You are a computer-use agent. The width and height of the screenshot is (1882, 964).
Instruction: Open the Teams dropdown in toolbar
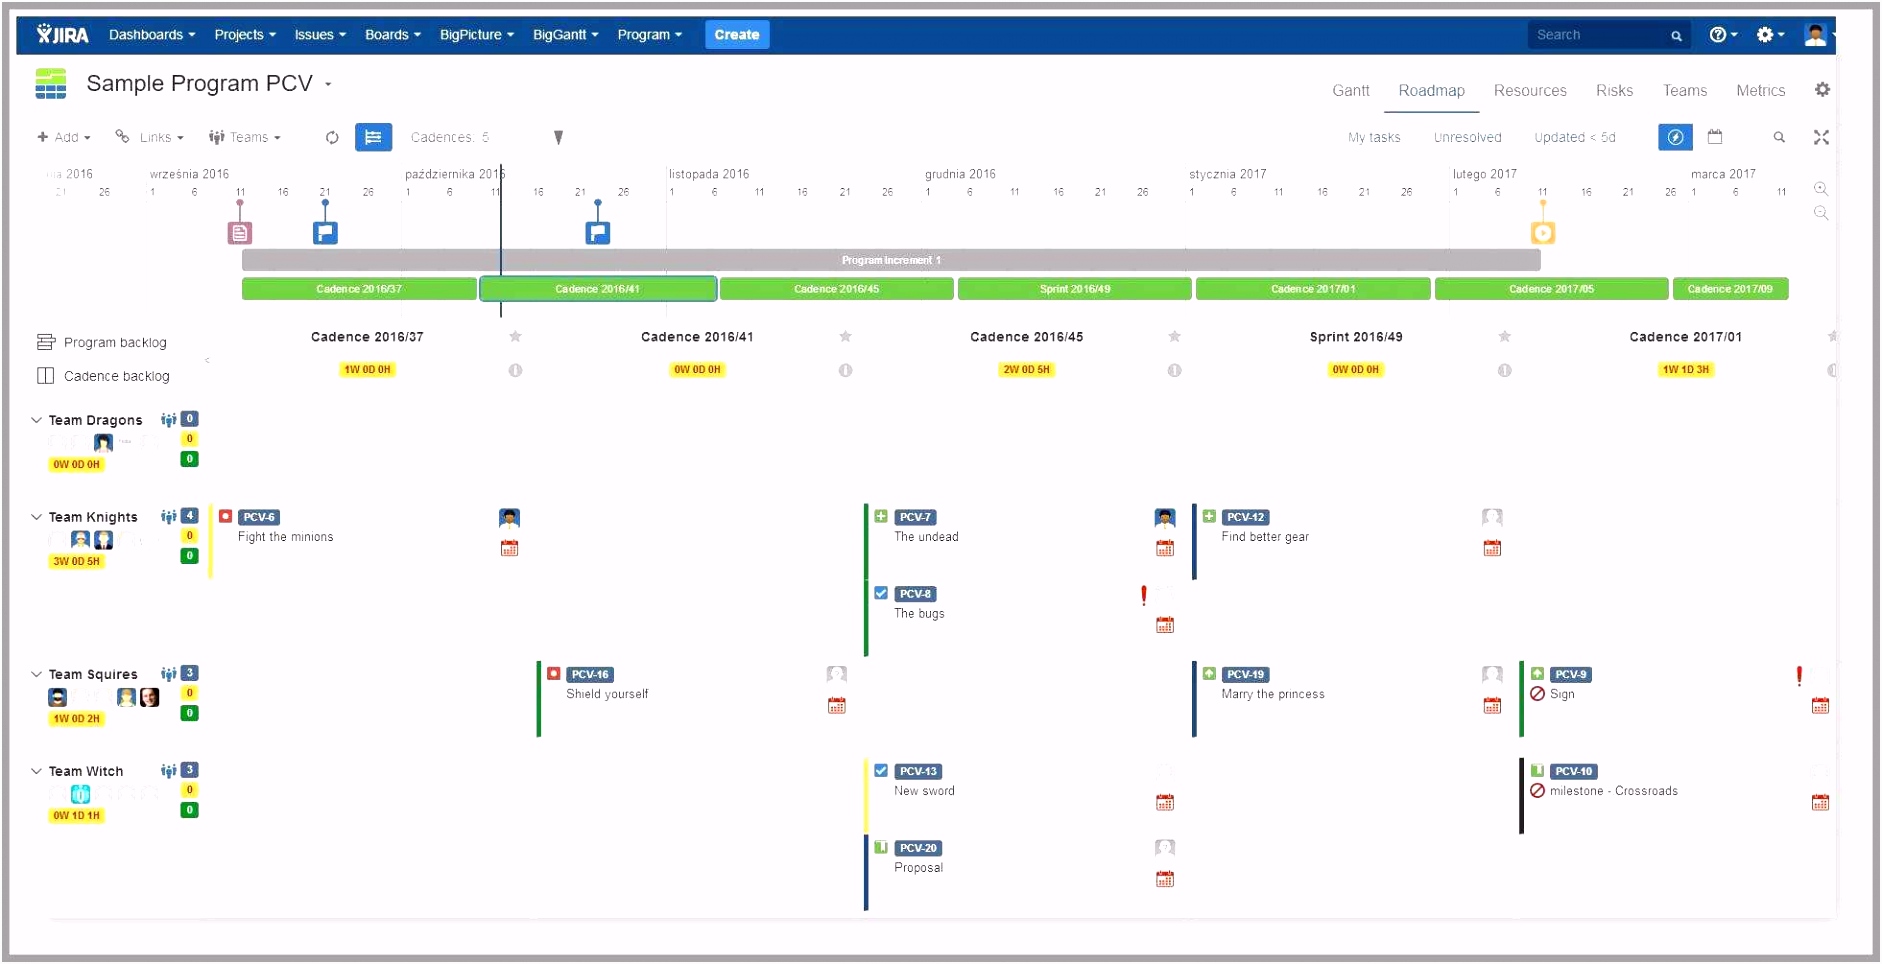244,137
